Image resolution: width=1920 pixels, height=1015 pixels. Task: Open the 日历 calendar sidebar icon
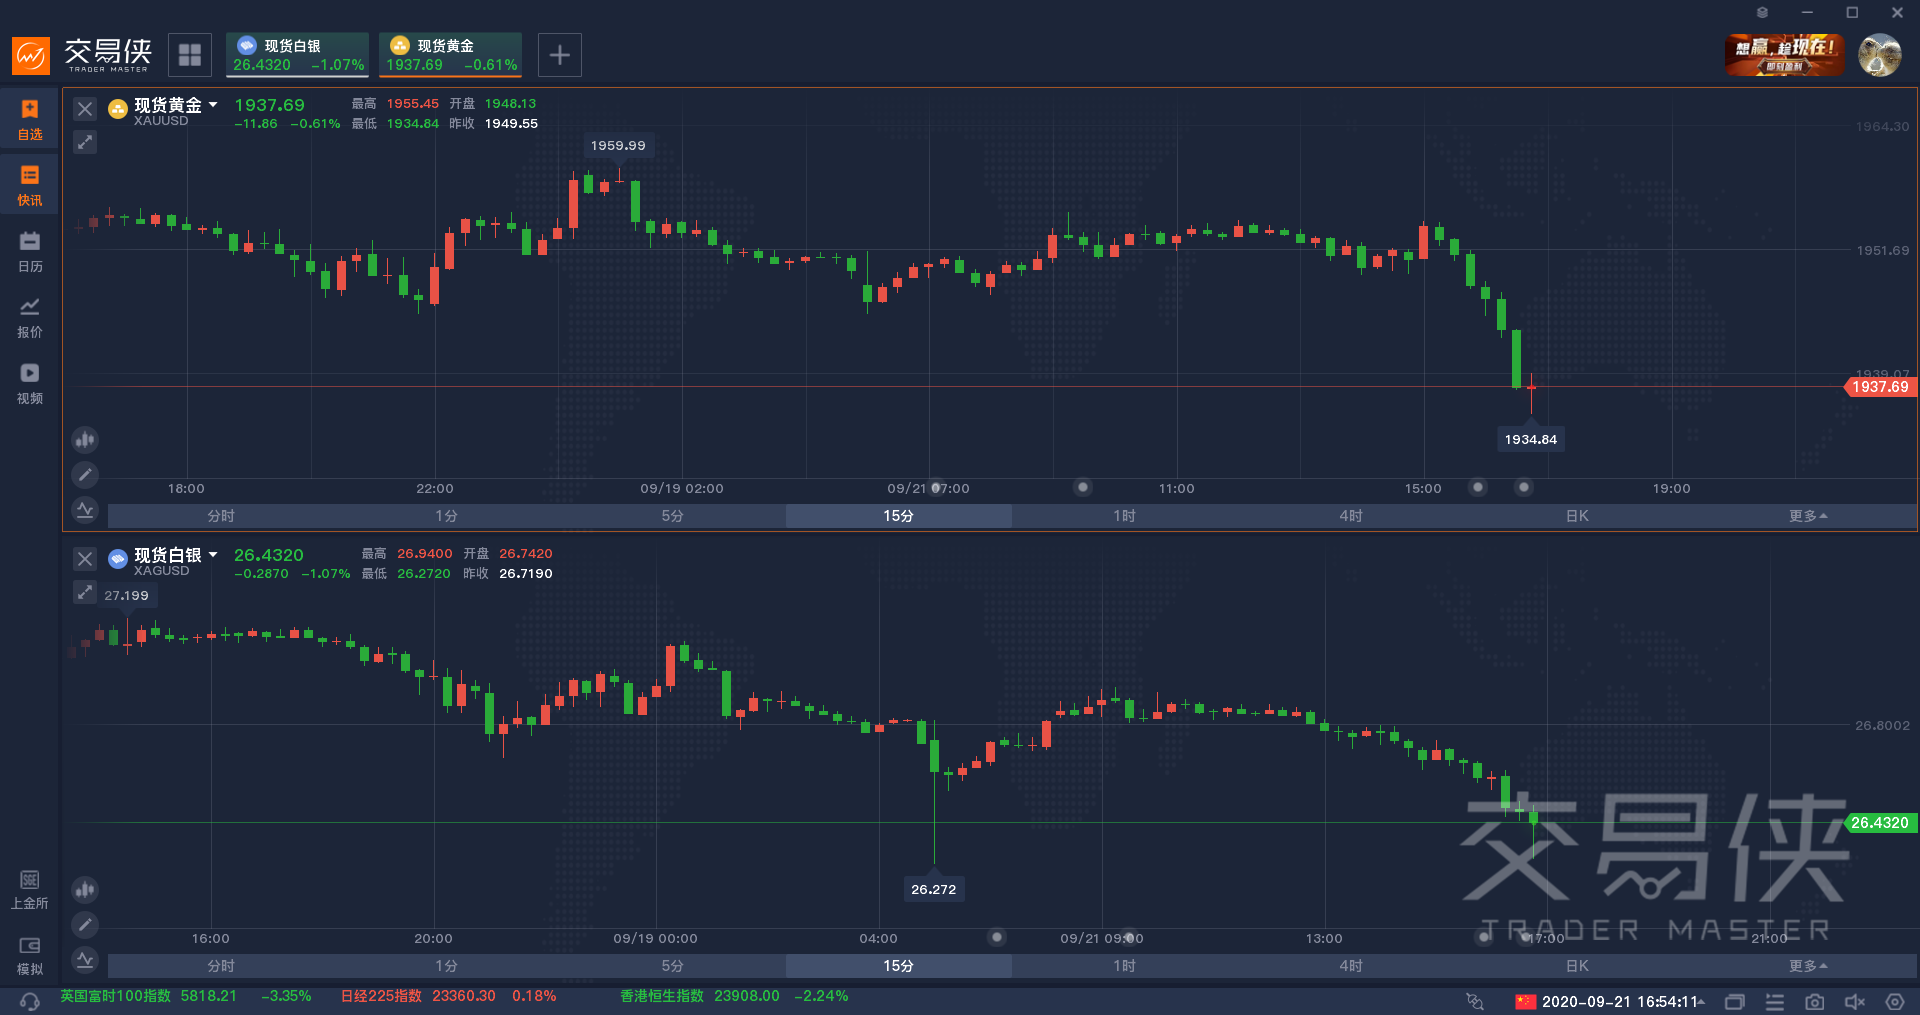click(x=30, y=250)
